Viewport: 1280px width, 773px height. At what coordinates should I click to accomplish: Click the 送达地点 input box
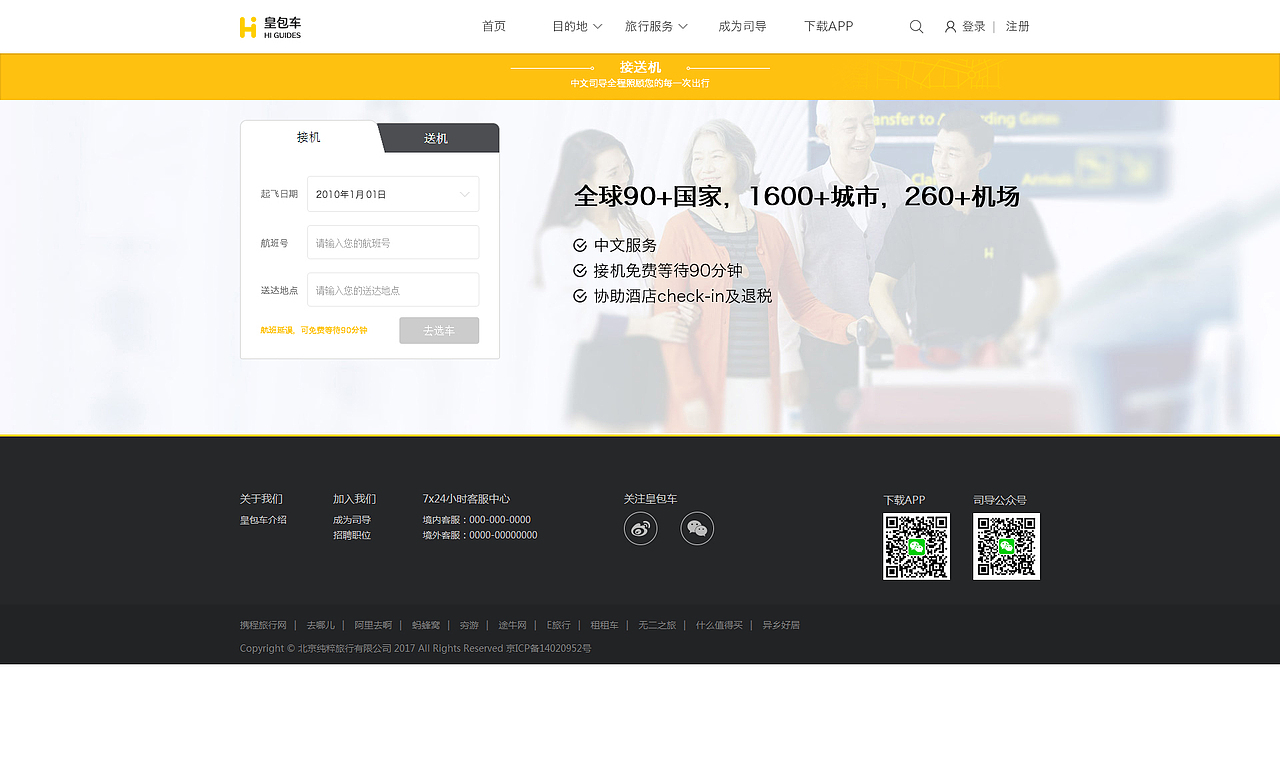click(x=392, y=289)
